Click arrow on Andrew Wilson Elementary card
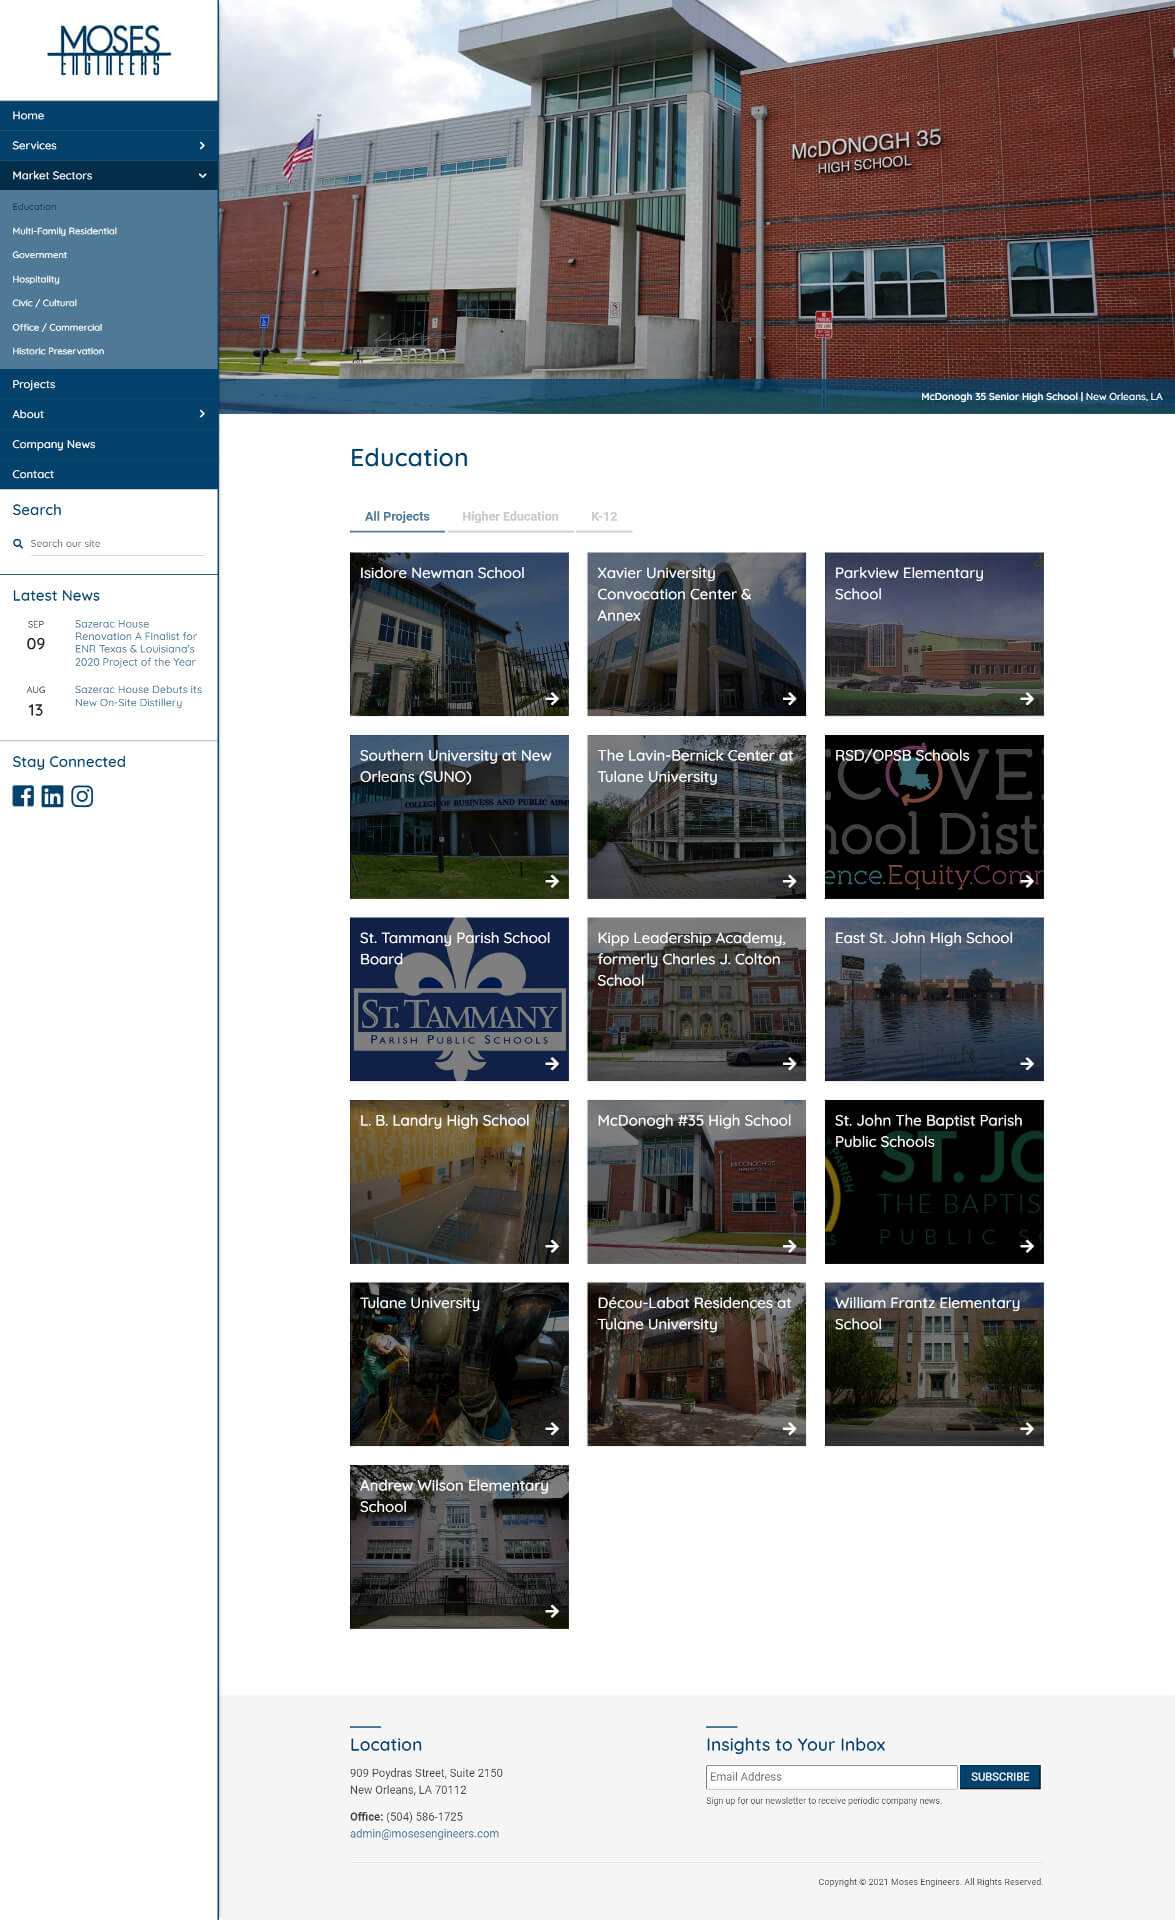This screenshot has height=1920, width=1175. [x=552, y=1611]
